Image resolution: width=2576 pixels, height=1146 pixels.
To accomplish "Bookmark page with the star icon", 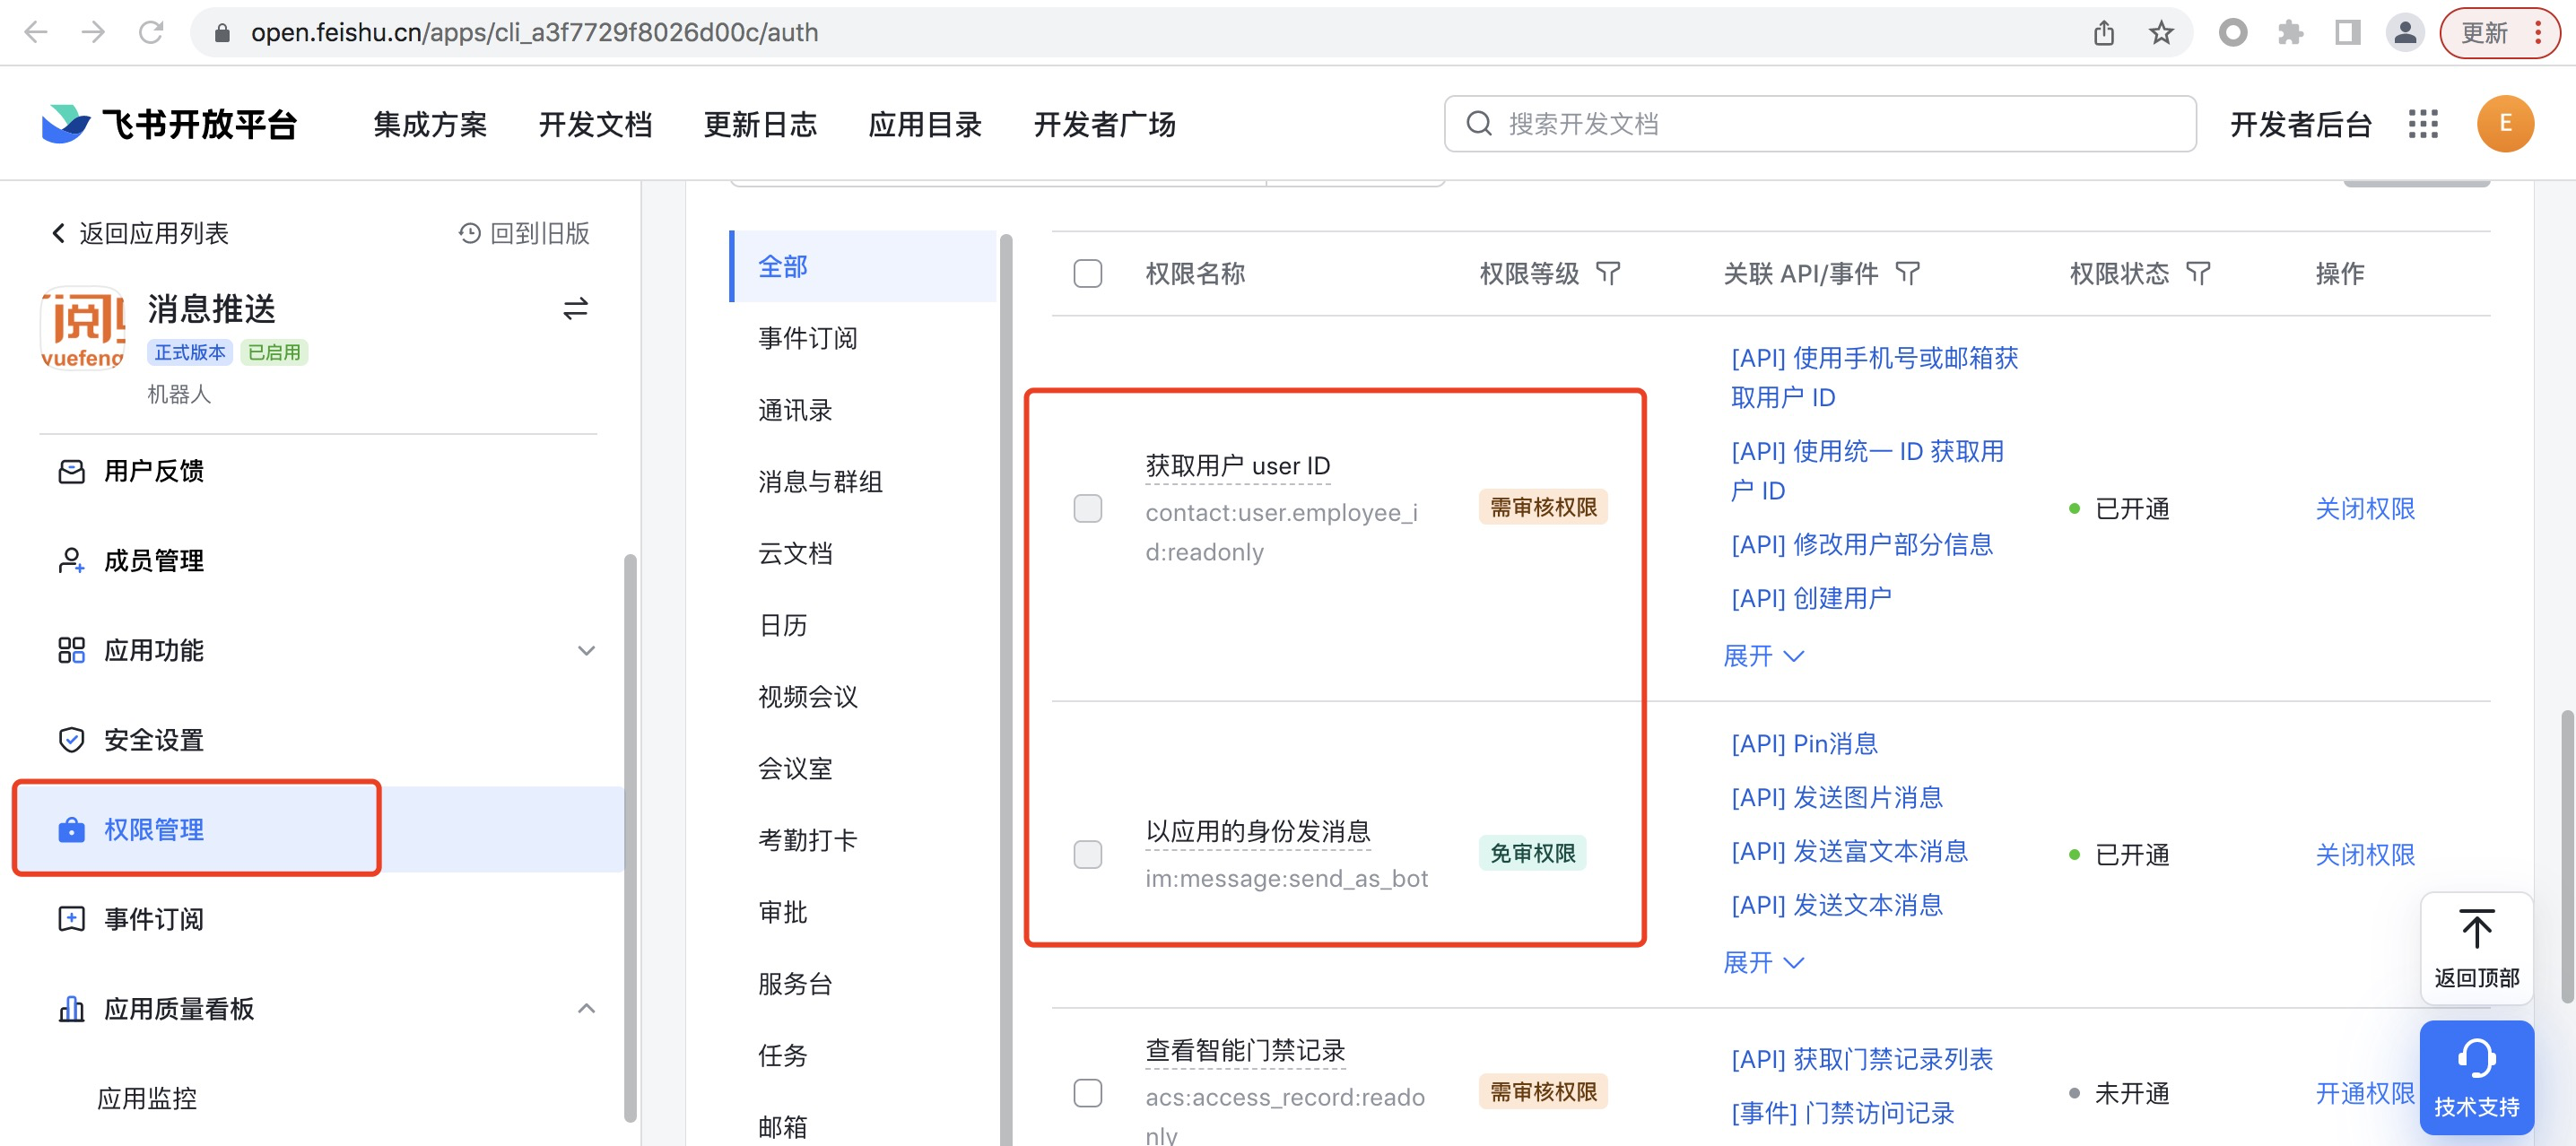I will (2161, 33).
